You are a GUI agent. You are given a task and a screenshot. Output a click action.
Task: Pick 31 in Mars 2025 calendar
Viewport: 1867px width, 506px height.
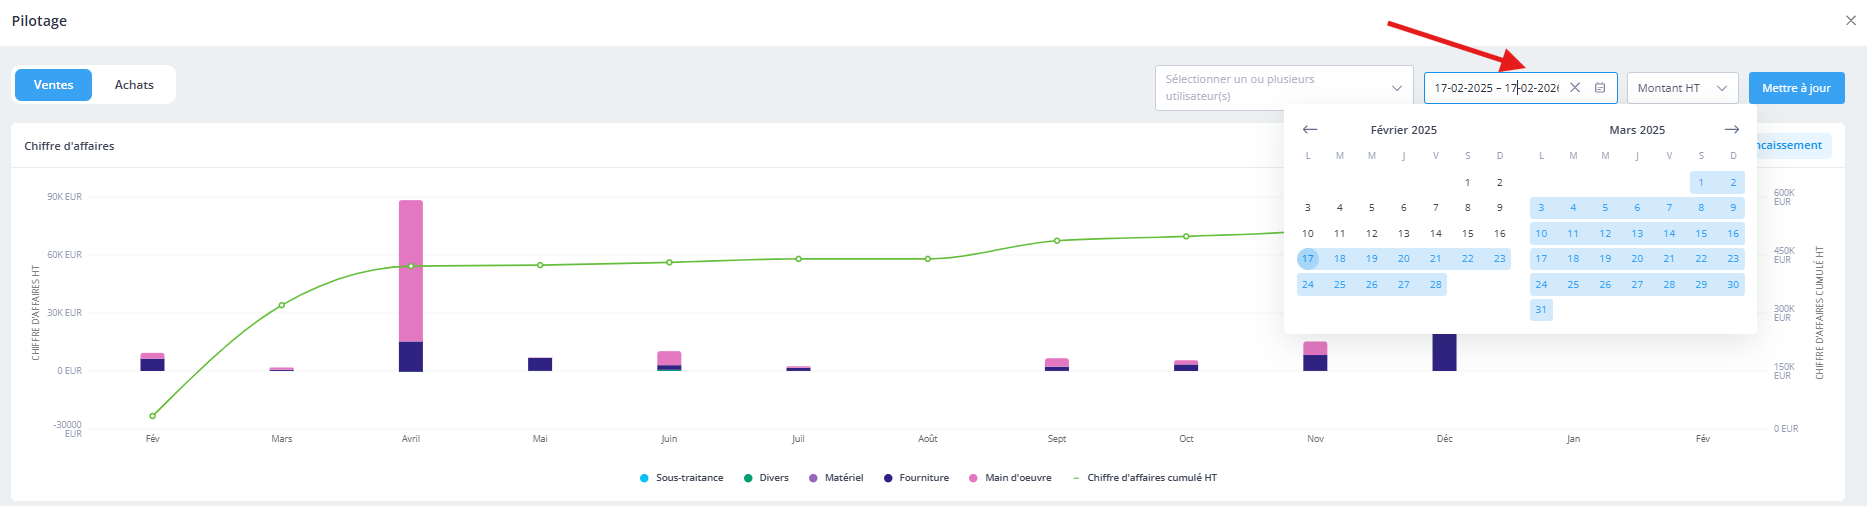[1541, 310]
